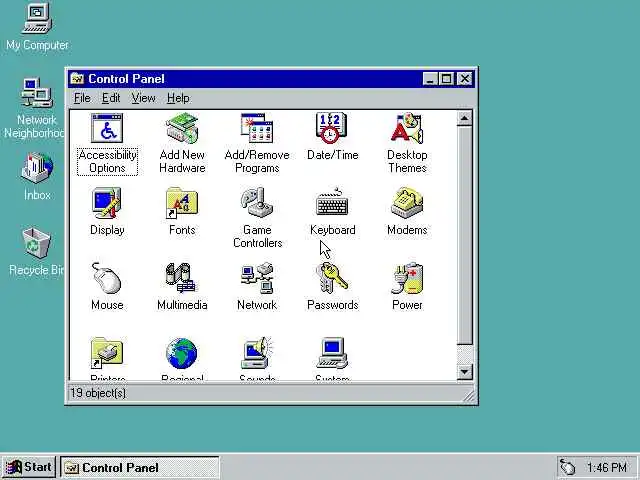
Task: Click the scrollbar up arrow
Action: pyautogui.click(x=464, y=118)
